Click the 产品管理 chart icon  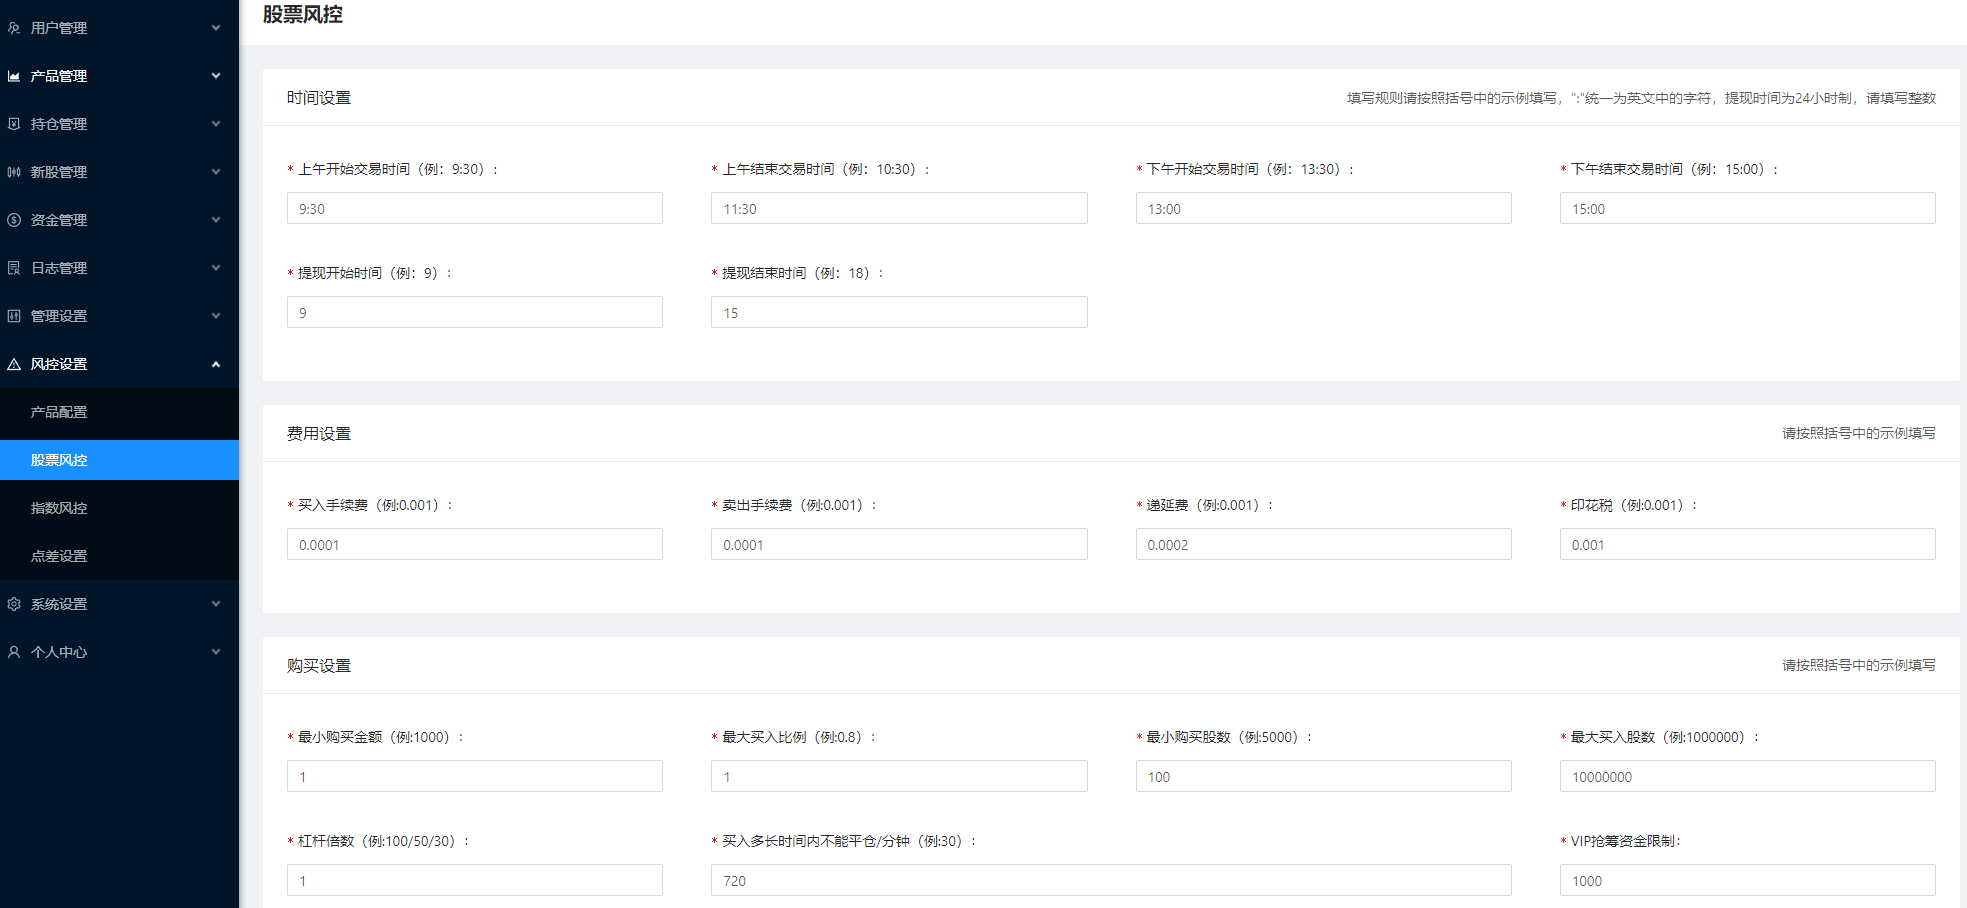[14, 76]
